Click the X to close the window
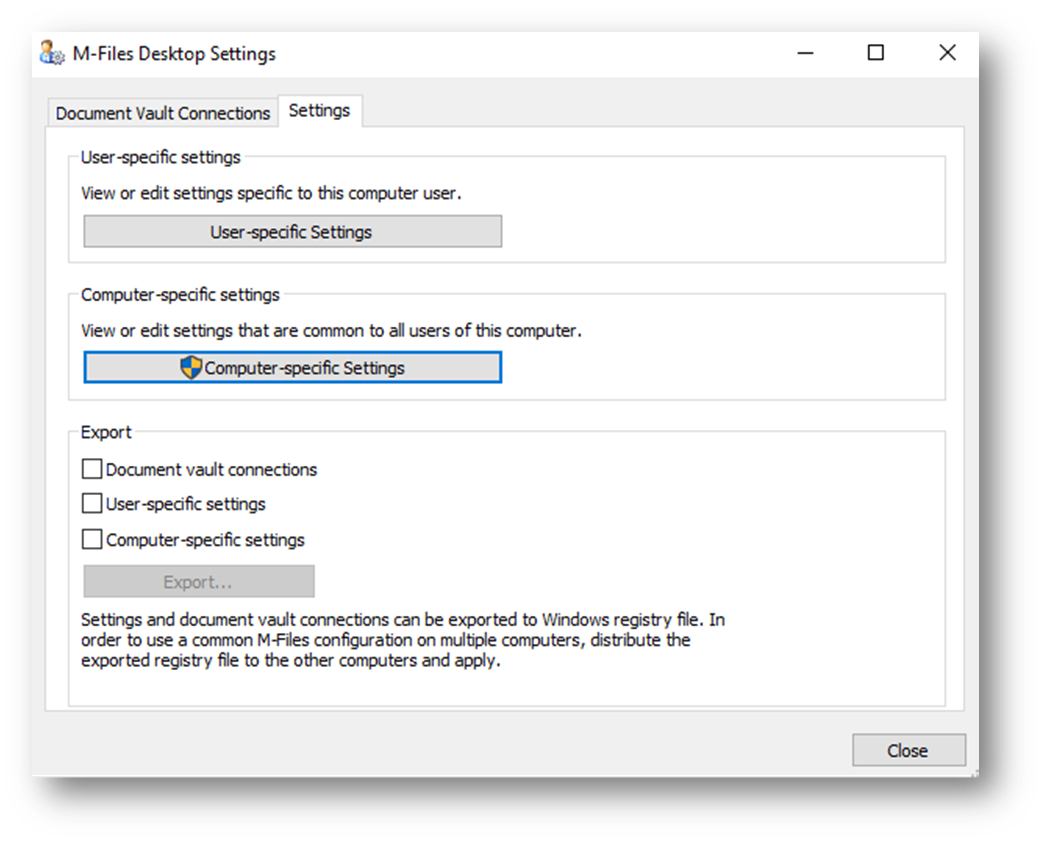Screen dimensions: 1044x847 coord(947,53)
